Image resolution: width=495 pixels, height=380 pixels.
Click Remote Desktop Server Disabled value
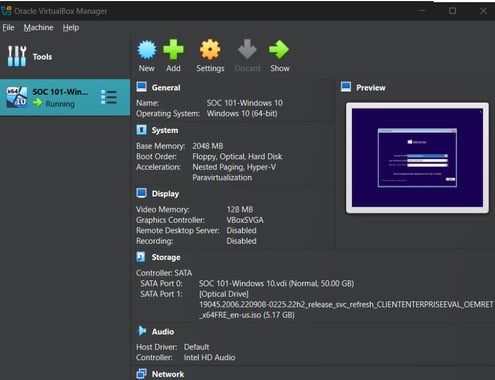pos(241,230)
